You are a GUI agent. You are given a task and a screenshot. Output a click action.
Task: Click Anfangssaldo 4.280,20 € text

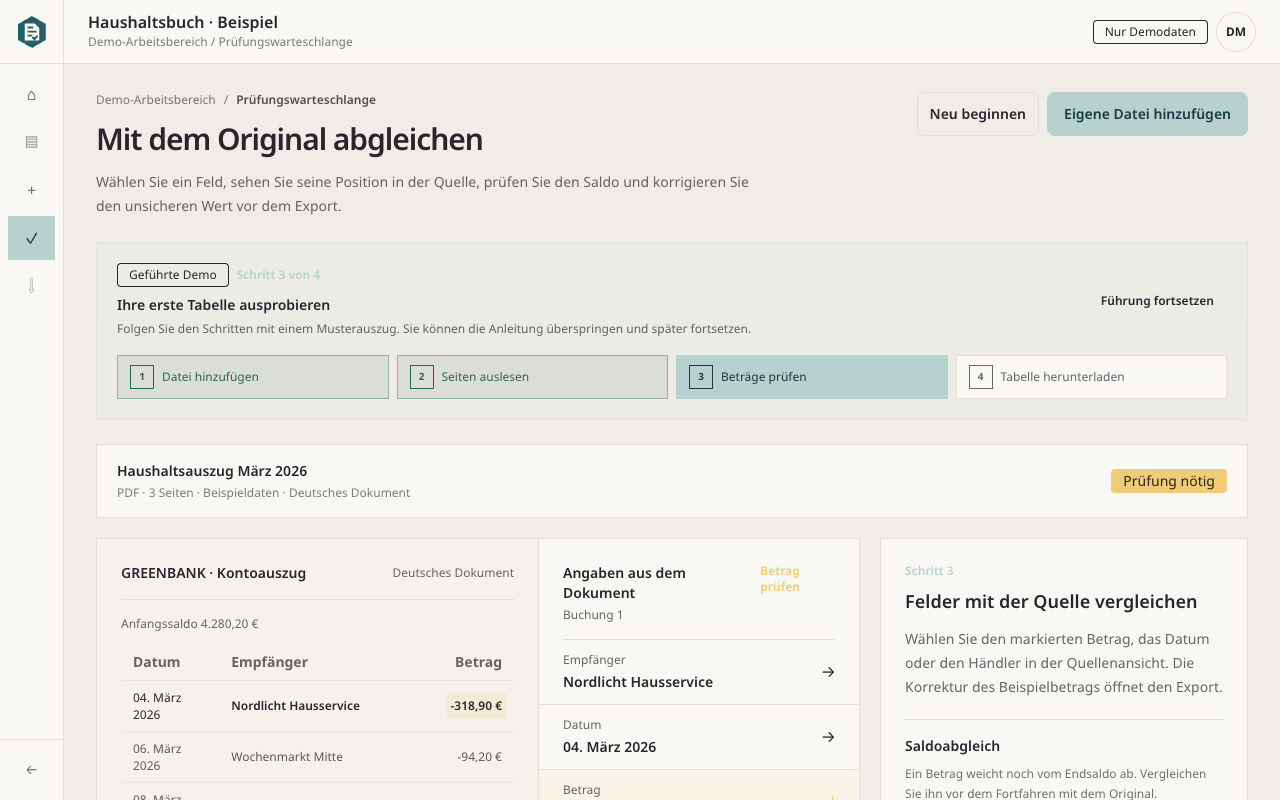[190, 624]
